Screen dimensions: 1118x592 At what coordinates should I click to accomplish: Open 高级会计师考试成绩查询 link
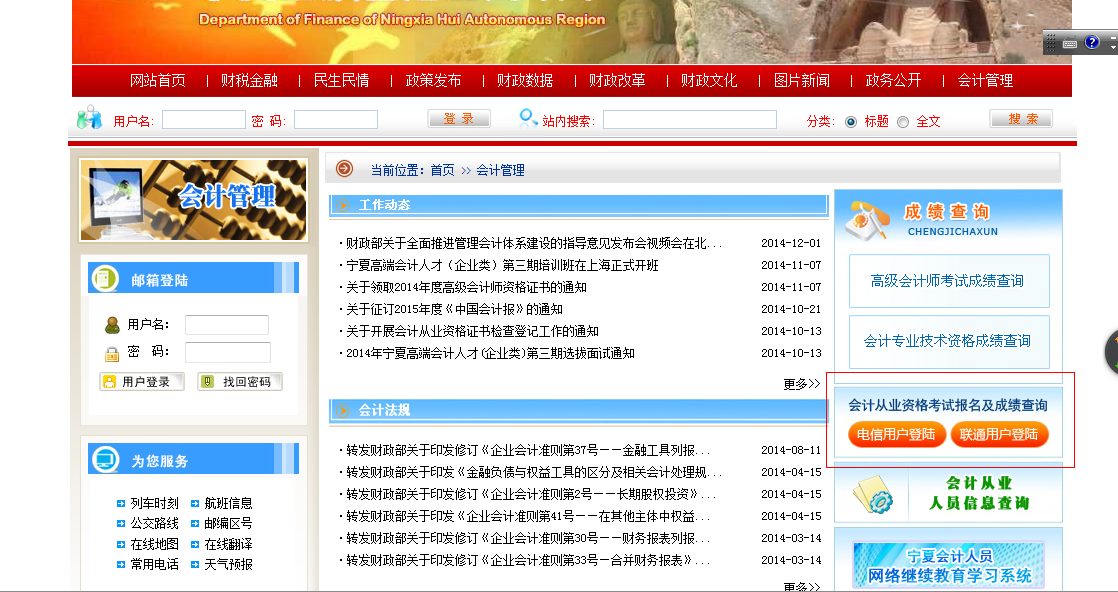(949, 281)
